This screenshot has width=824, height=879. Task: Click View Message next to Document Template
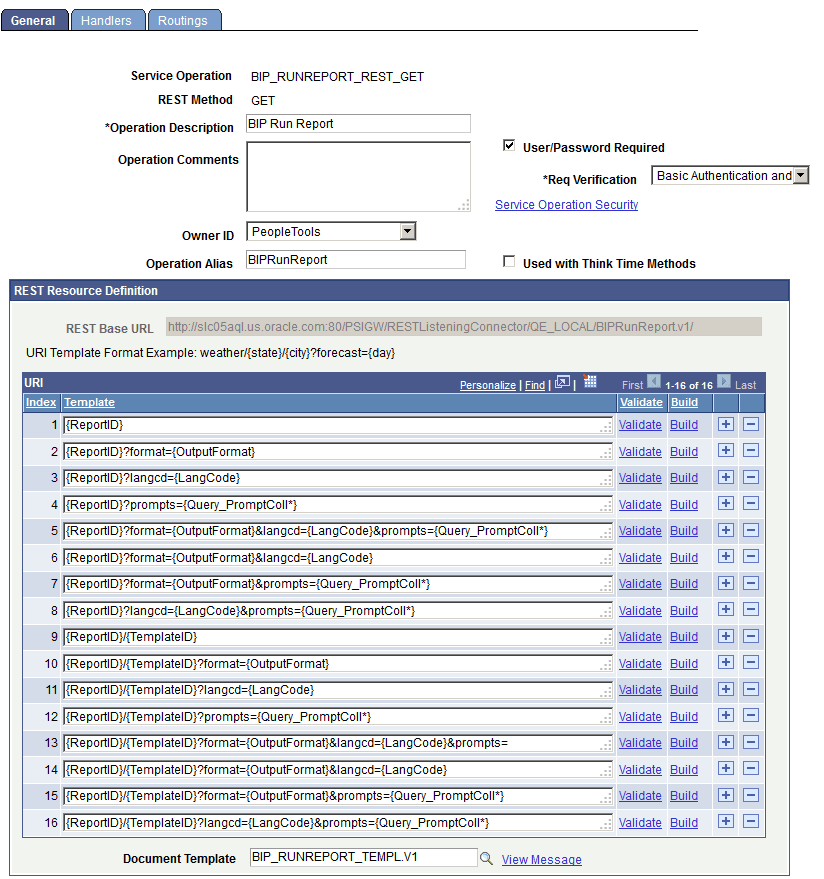point(541,859)
